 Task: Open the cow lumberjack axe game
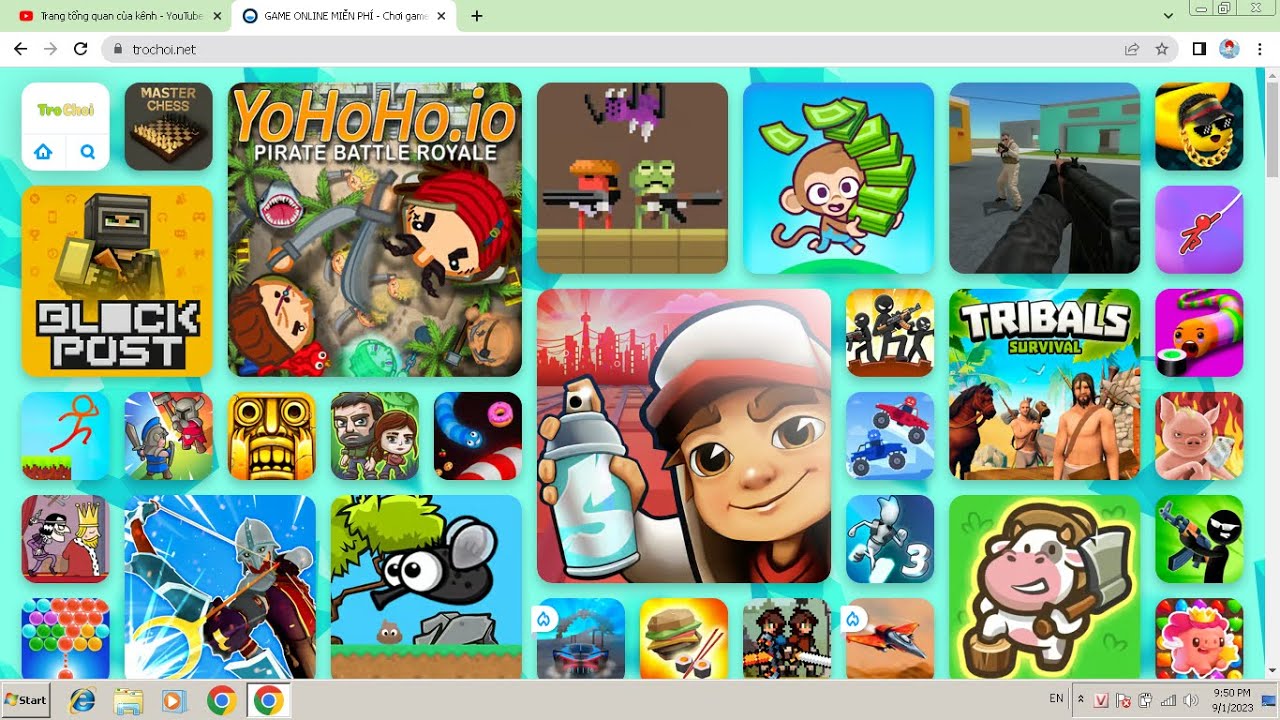tap(1044, 587)
